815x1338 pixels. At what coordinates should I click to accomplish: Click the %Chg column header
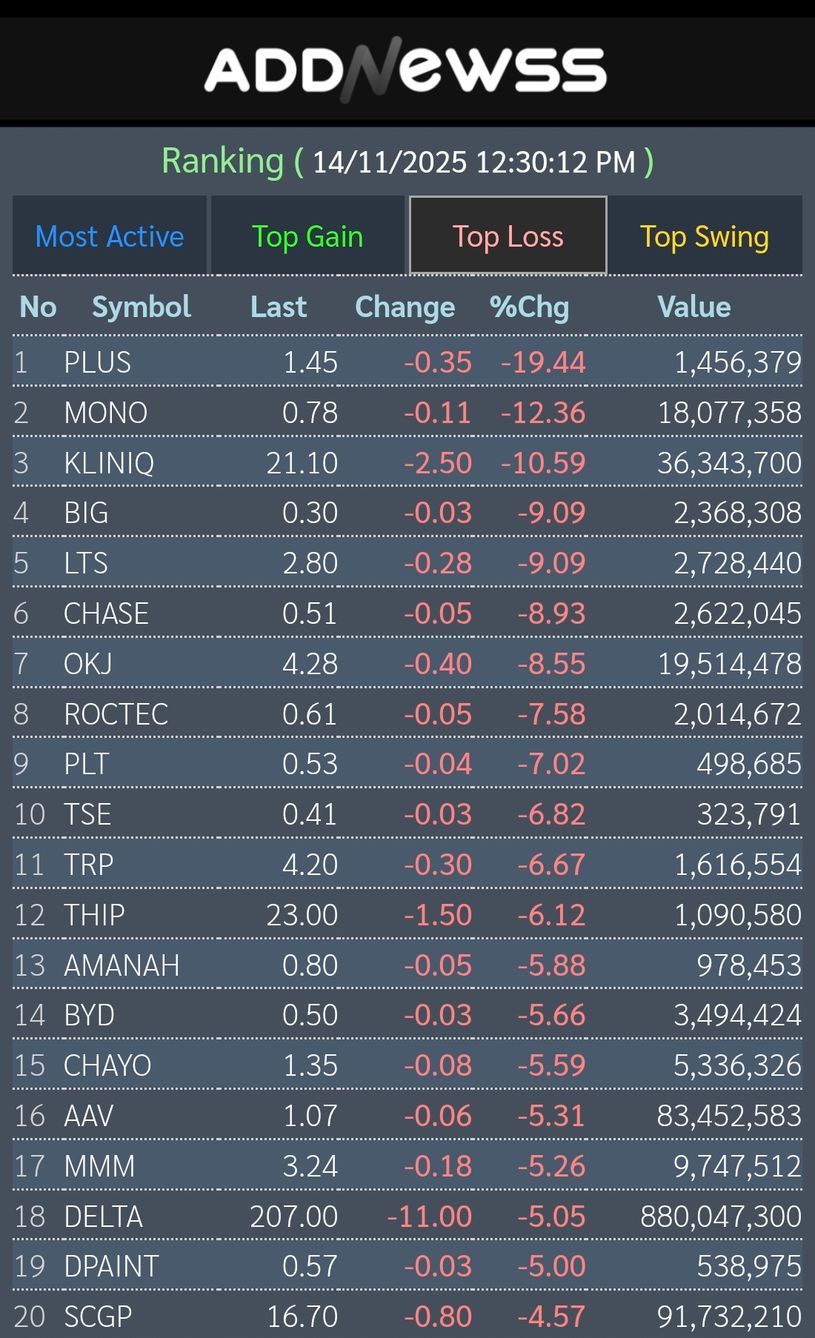click(529, 307)
